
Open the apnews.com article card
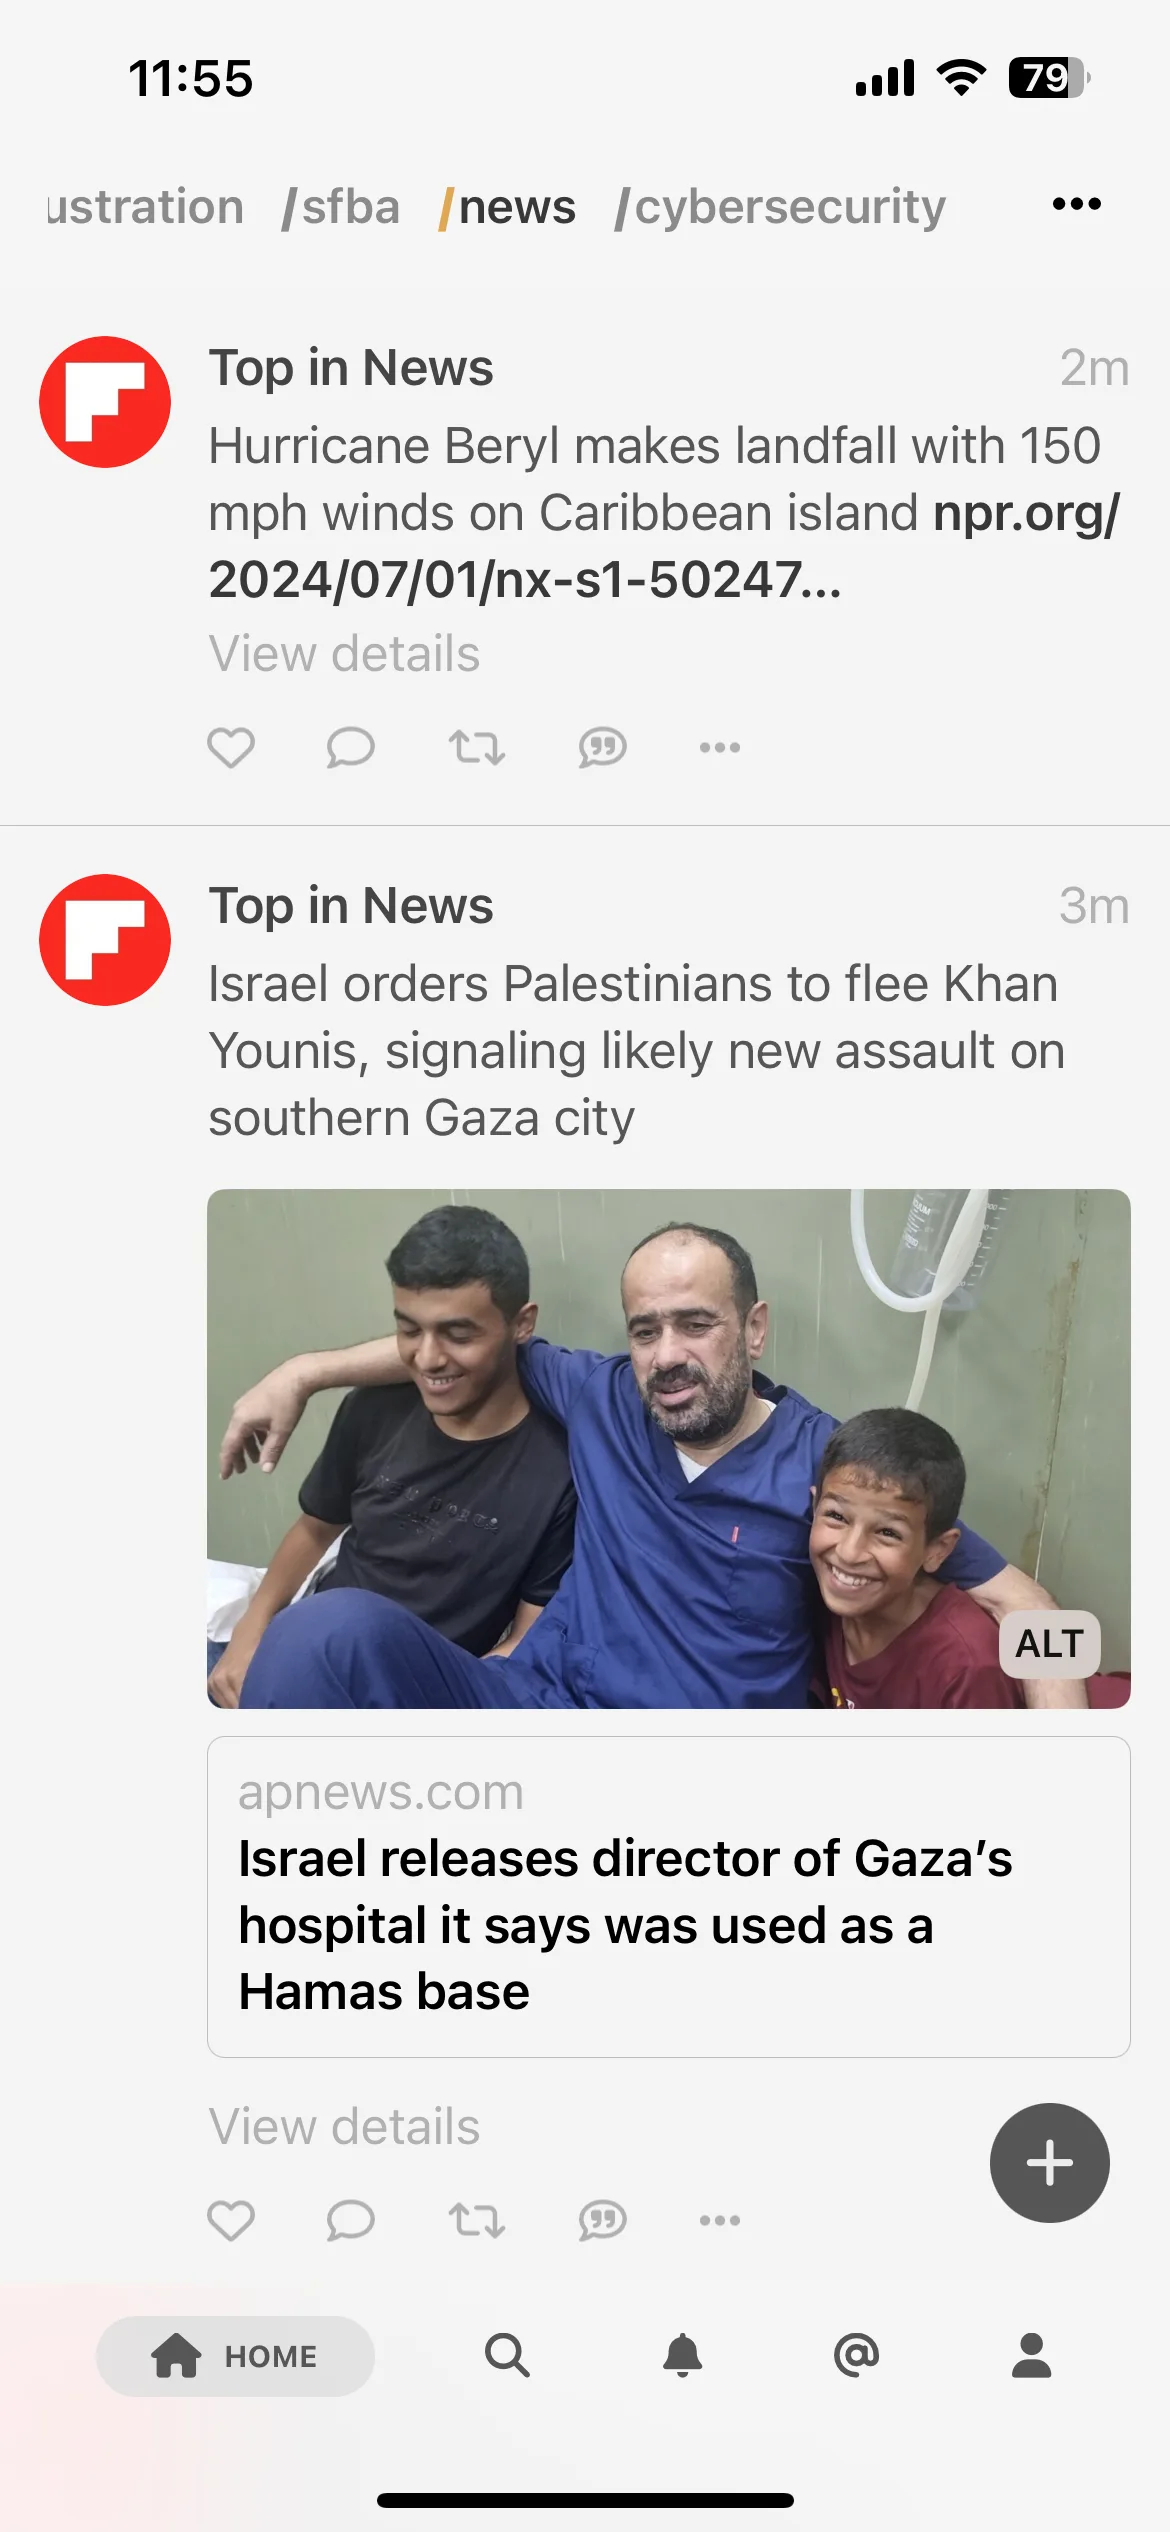[x=669, y=1897]
